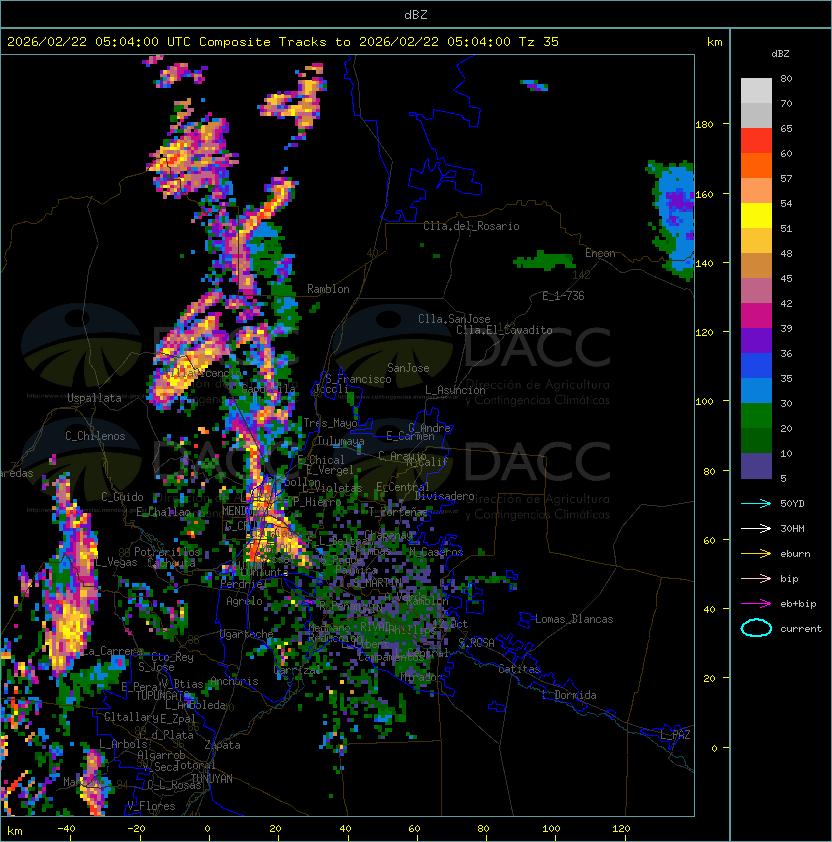
Task: Click the 'Encon' map label
Action: point(600,253)
